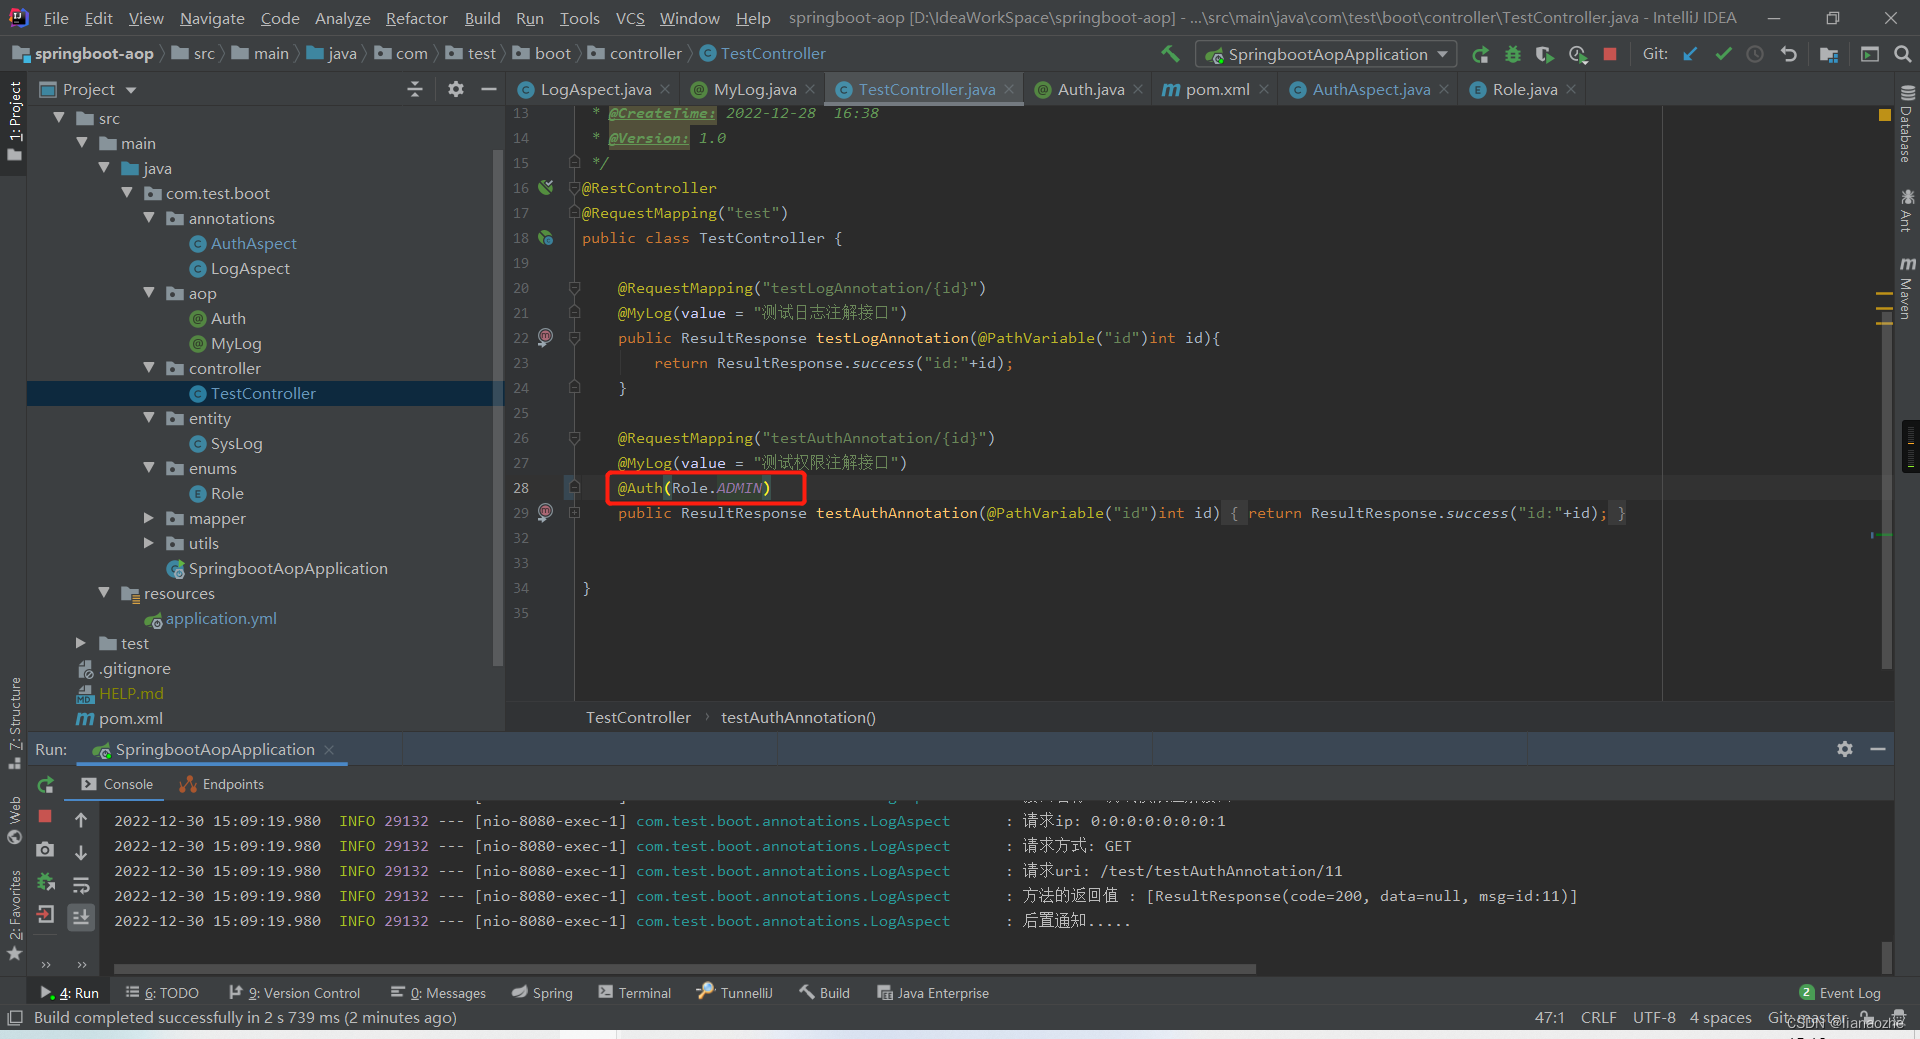Toggle the Favorites side tool window
This screenshot has height=1039, width=1920.
click(14, 915)
